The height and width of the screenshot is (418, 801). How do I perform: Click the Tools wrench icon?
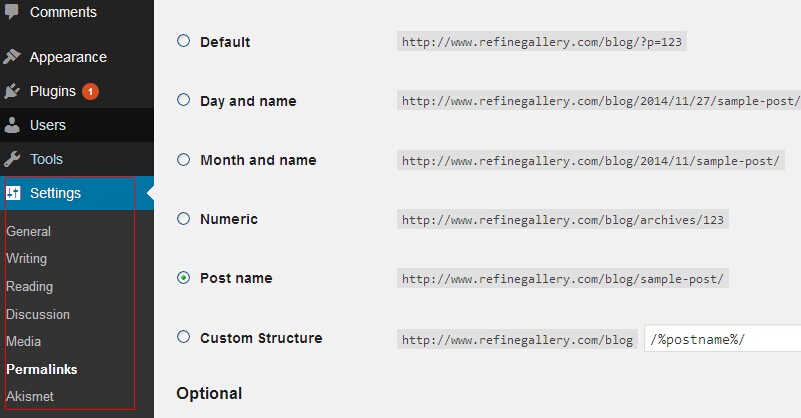point(12,159)
